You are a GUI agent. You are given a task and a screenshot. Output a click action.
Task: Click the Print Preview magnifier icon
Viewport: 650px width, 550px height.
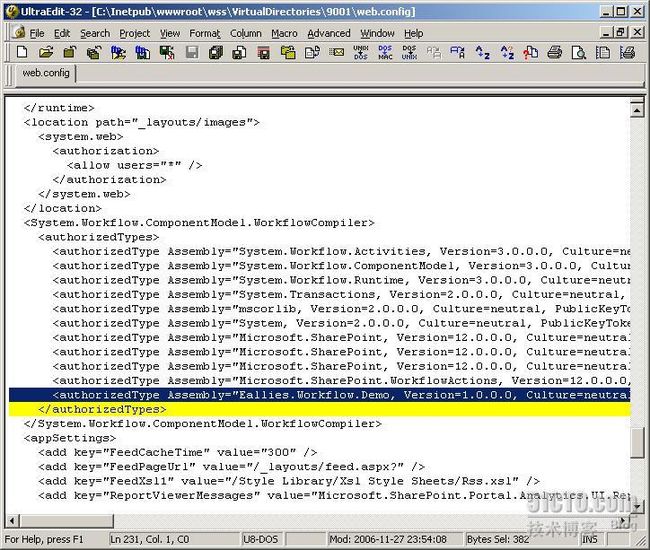pos(579,53)
